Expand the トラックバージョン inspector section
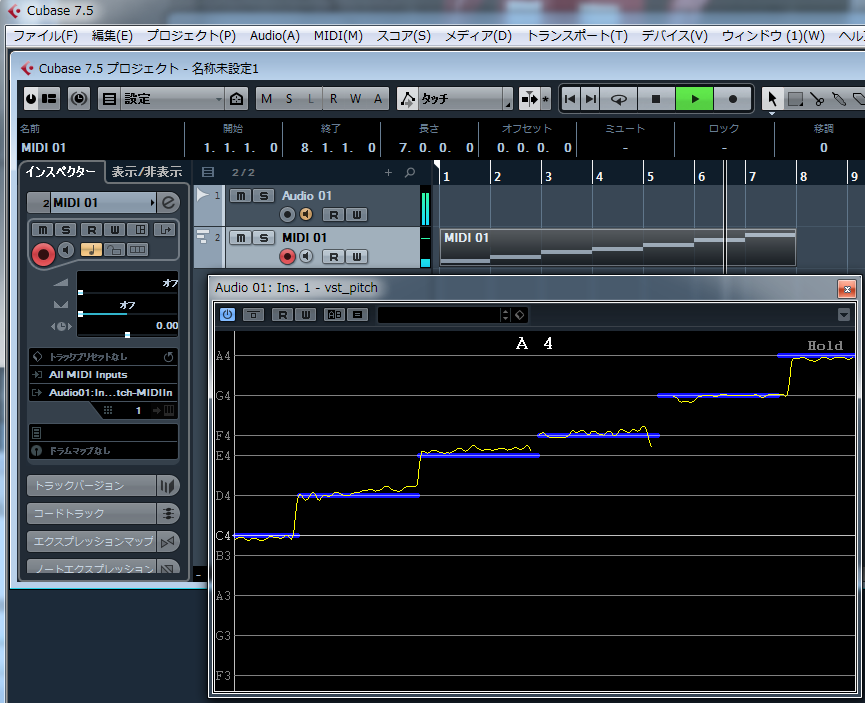 point(92,486)
